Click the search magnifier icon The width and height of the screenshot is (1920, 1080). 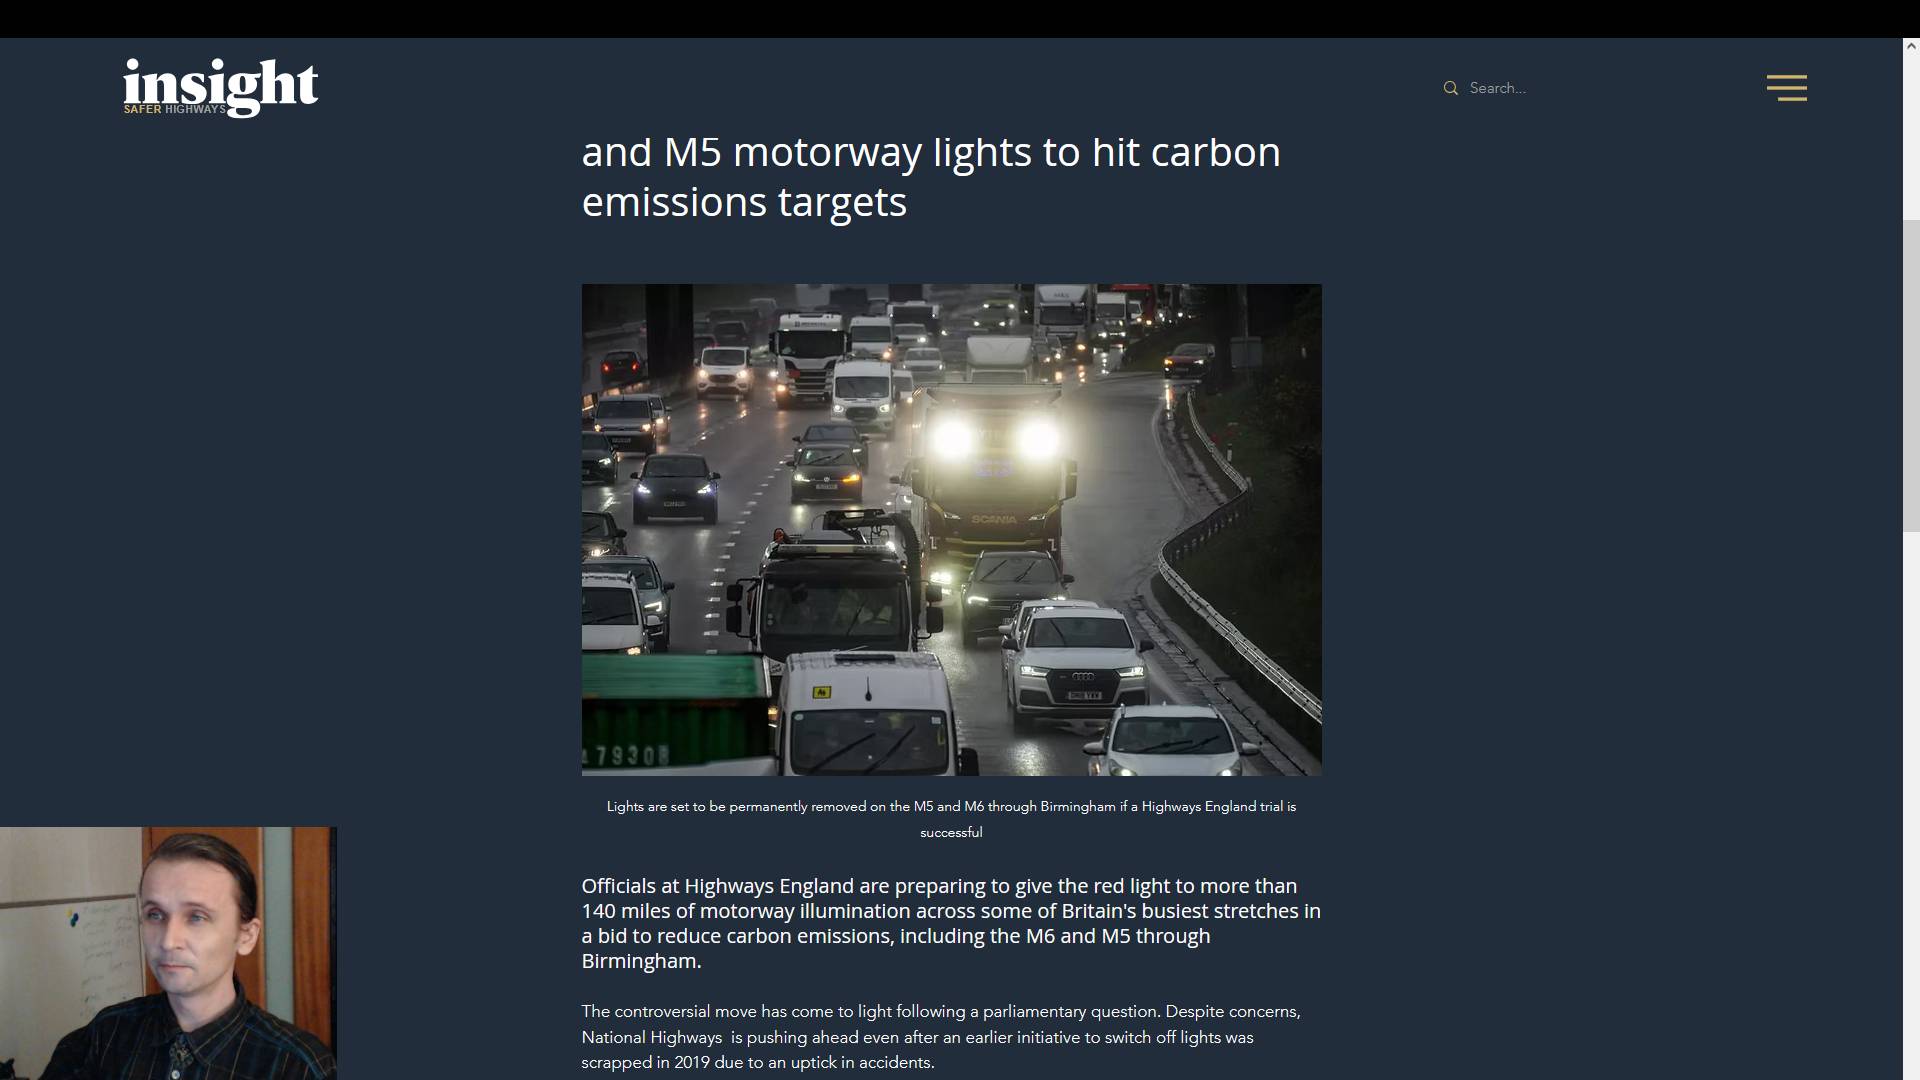click(1450, 88)
